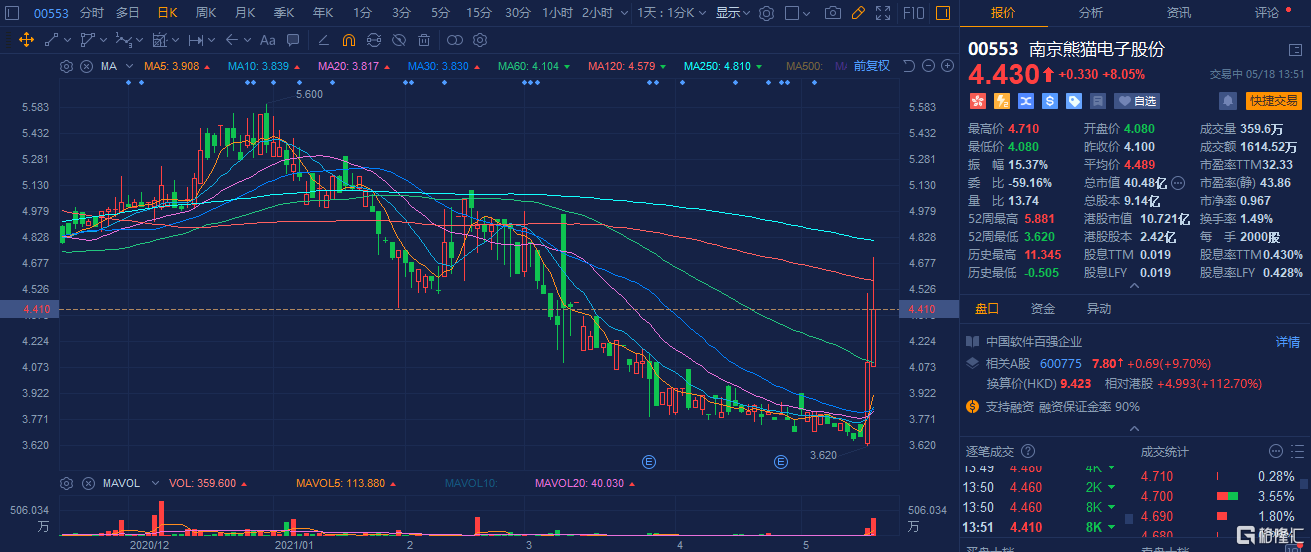This screenshot has height=552, width=1311.
Task: Delete drawings with the trash icon
Action: [x=424, y=40]
